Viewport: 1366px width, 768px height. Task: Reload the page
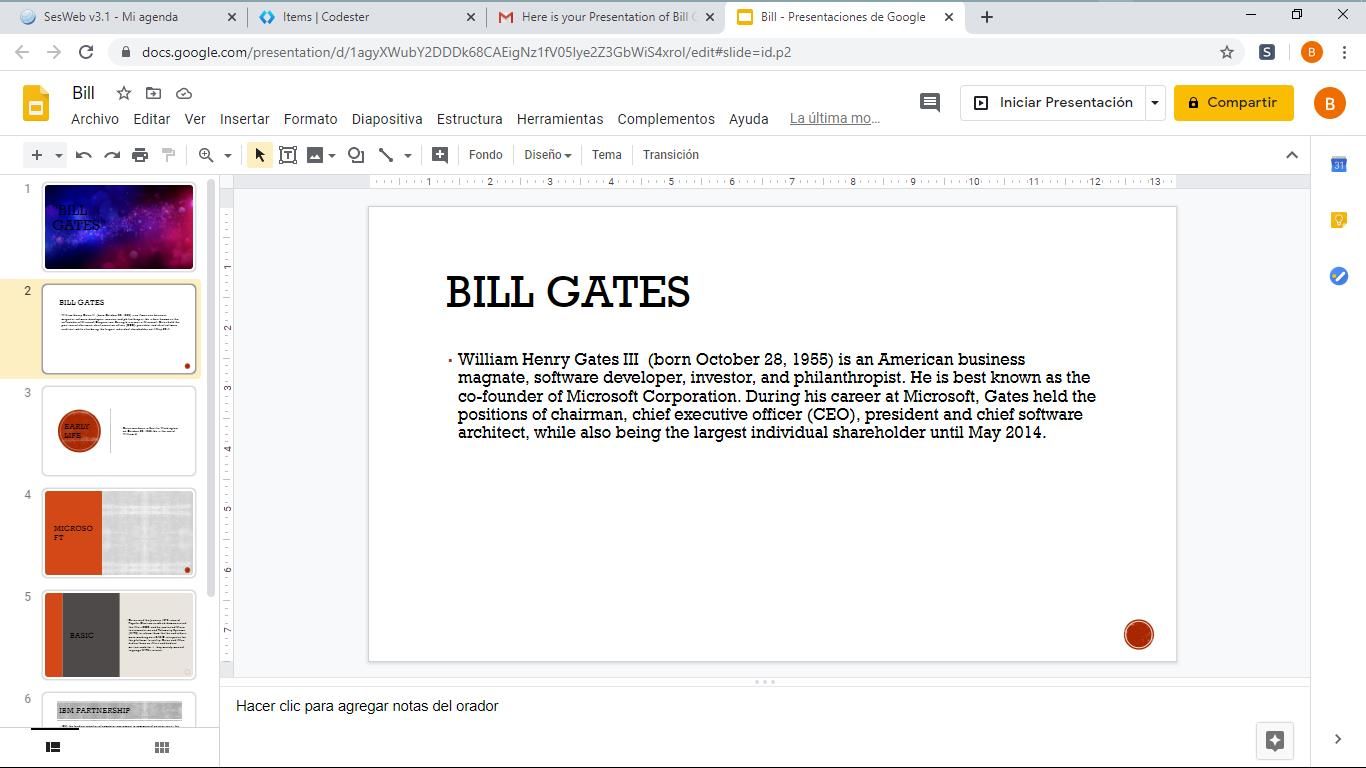pos(86,52)
